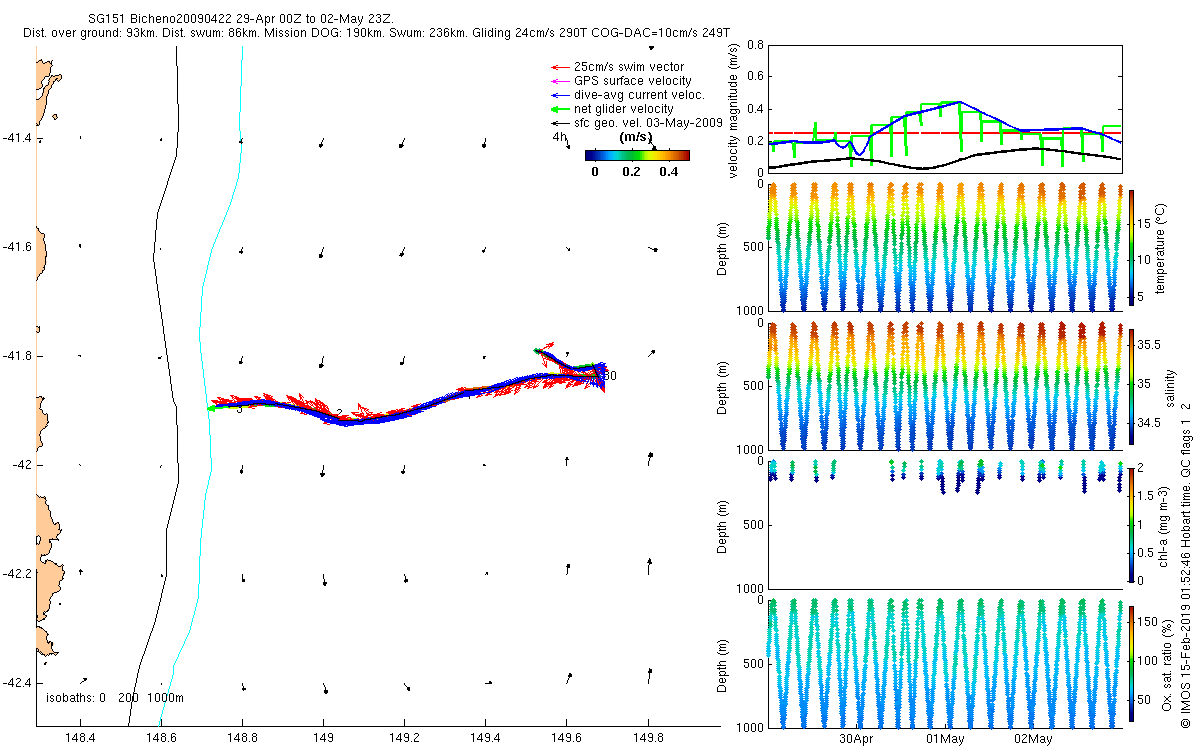Click the "velocity magnitude (m/s)" axis label
This screenshot has width=1200, height=750.
[733, 109]
